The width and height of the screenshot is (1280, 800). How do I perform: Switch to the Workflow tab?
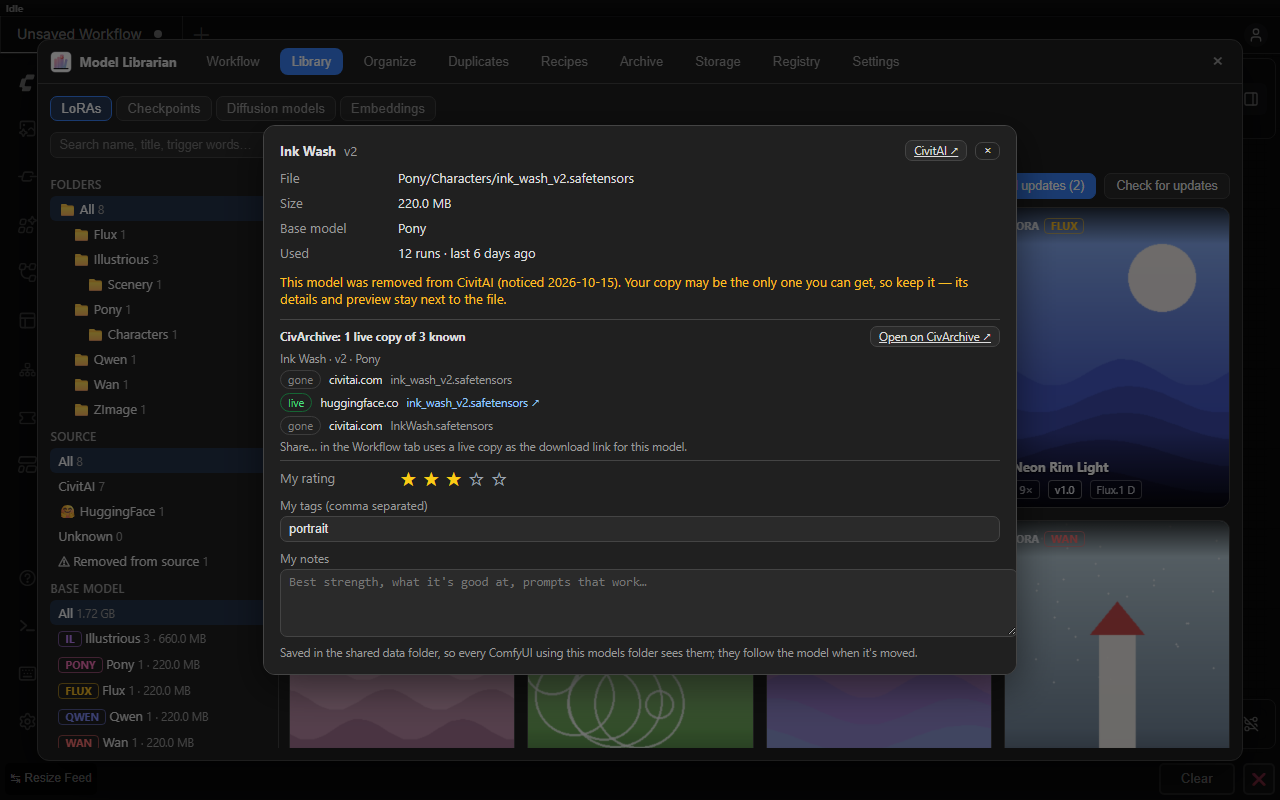coord(233,62)
